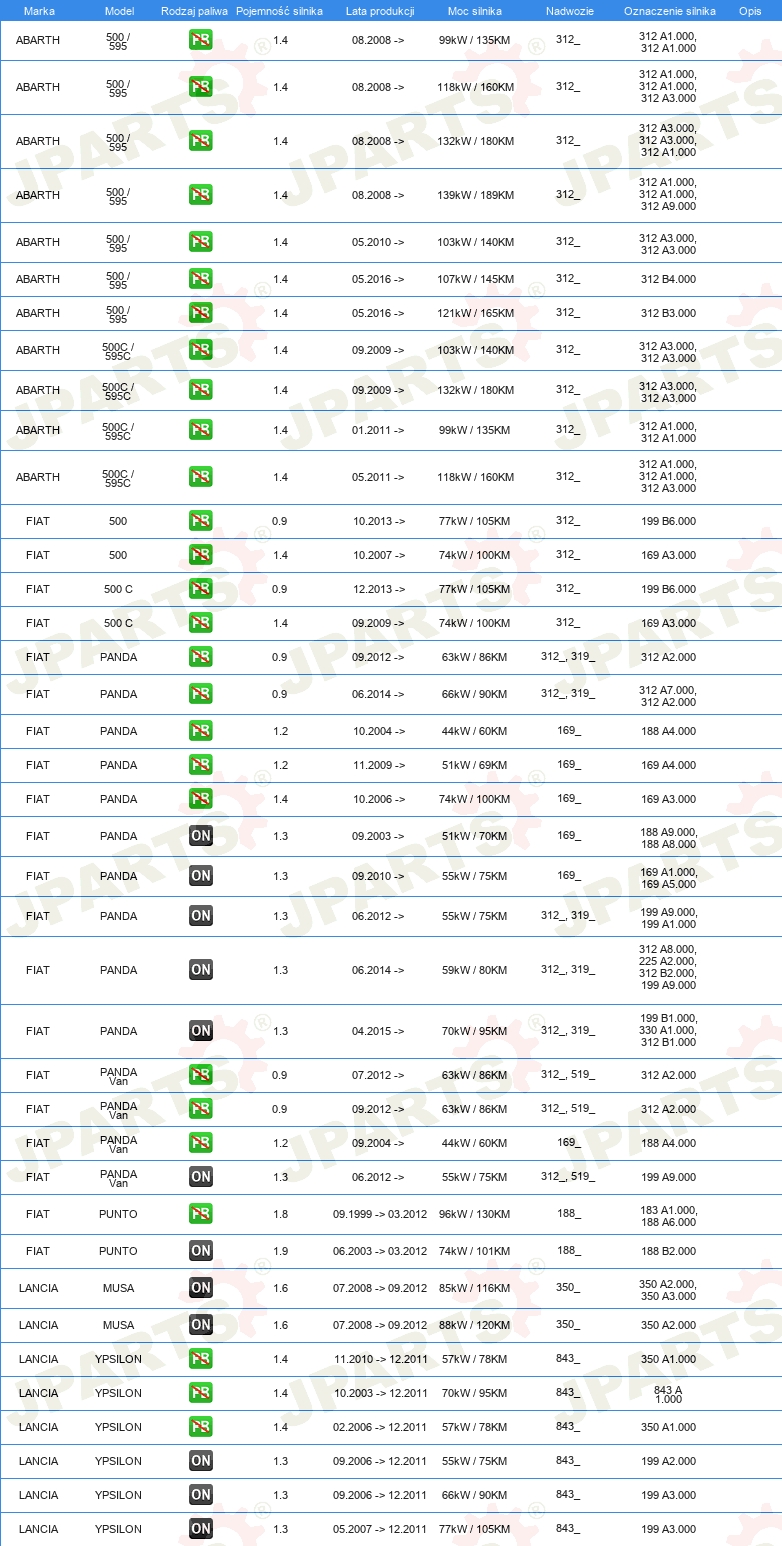The width and height of the screenshot is (782, 1546).
Task: Select engine code 312 B4.000
Action: coord(668,279)
